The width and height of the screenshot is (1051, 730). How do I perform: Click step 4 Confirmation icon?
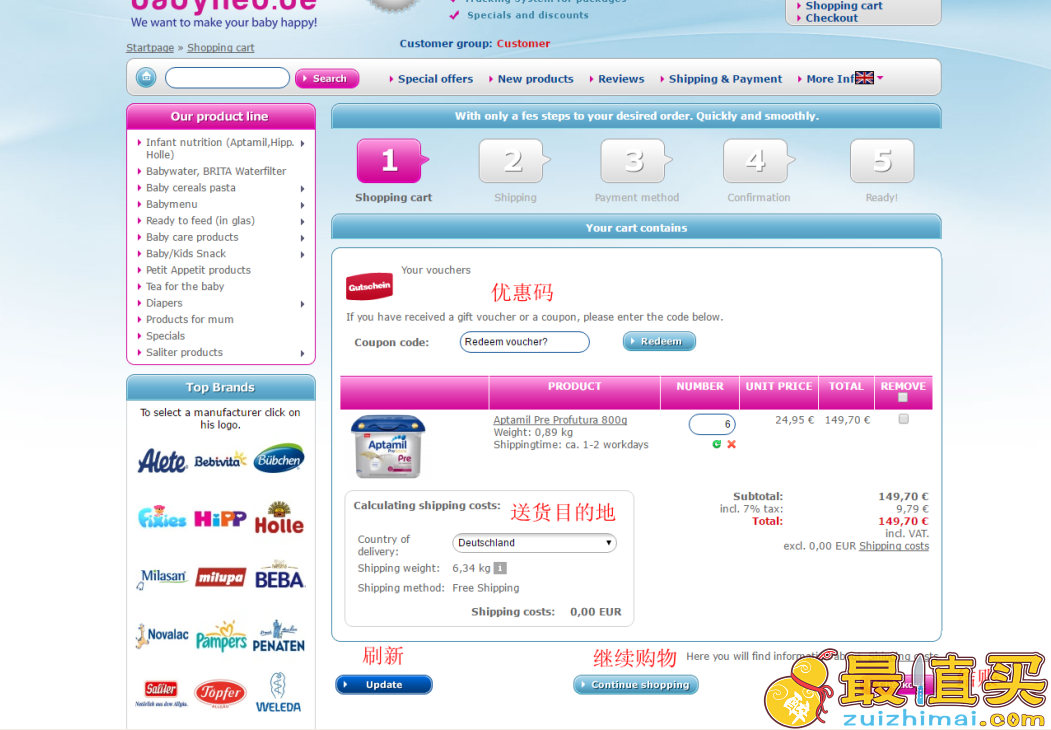pyautogui.click(x=758, y=161)
